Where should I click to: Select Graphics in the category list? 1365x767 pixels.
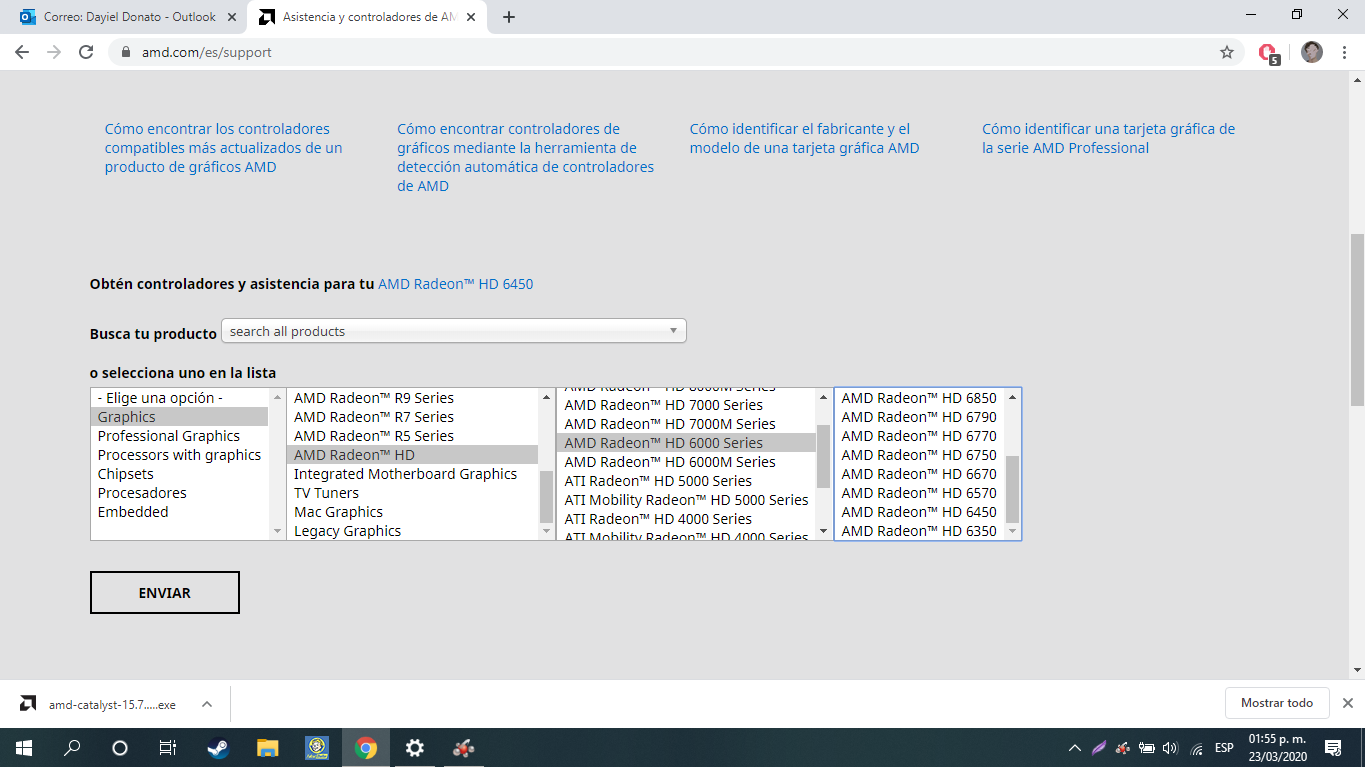(180, 417)
